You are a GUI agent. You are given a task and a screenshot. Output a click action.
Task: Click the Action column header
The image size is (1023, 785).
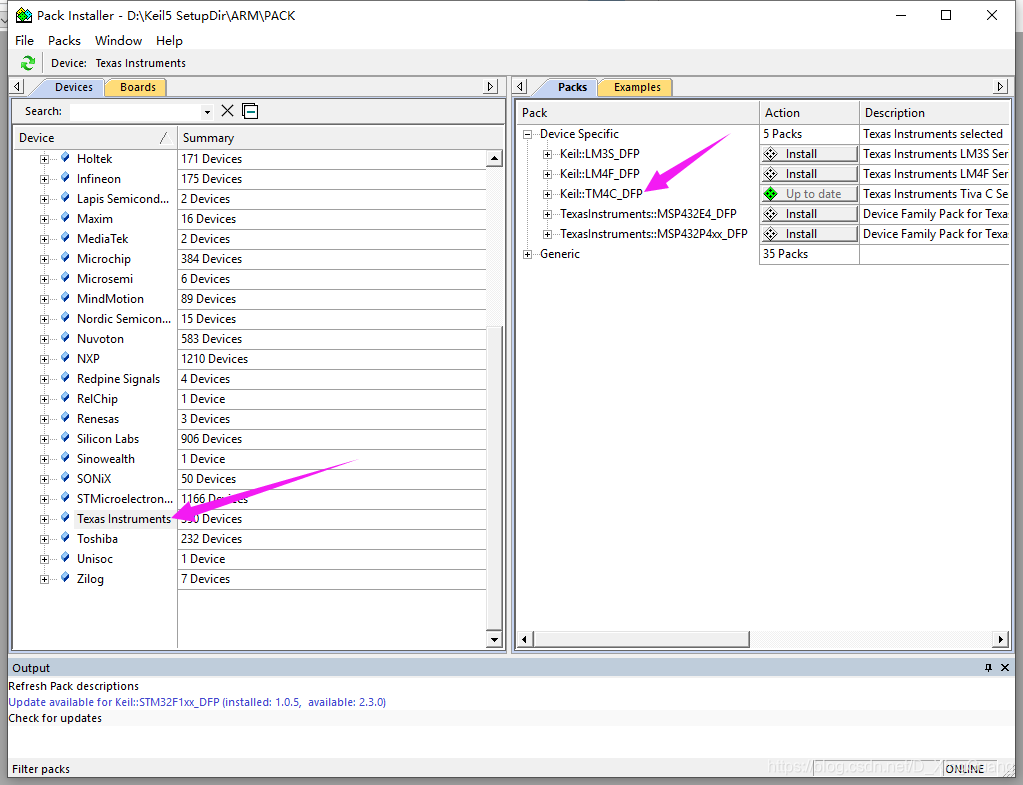coord(809,112)
